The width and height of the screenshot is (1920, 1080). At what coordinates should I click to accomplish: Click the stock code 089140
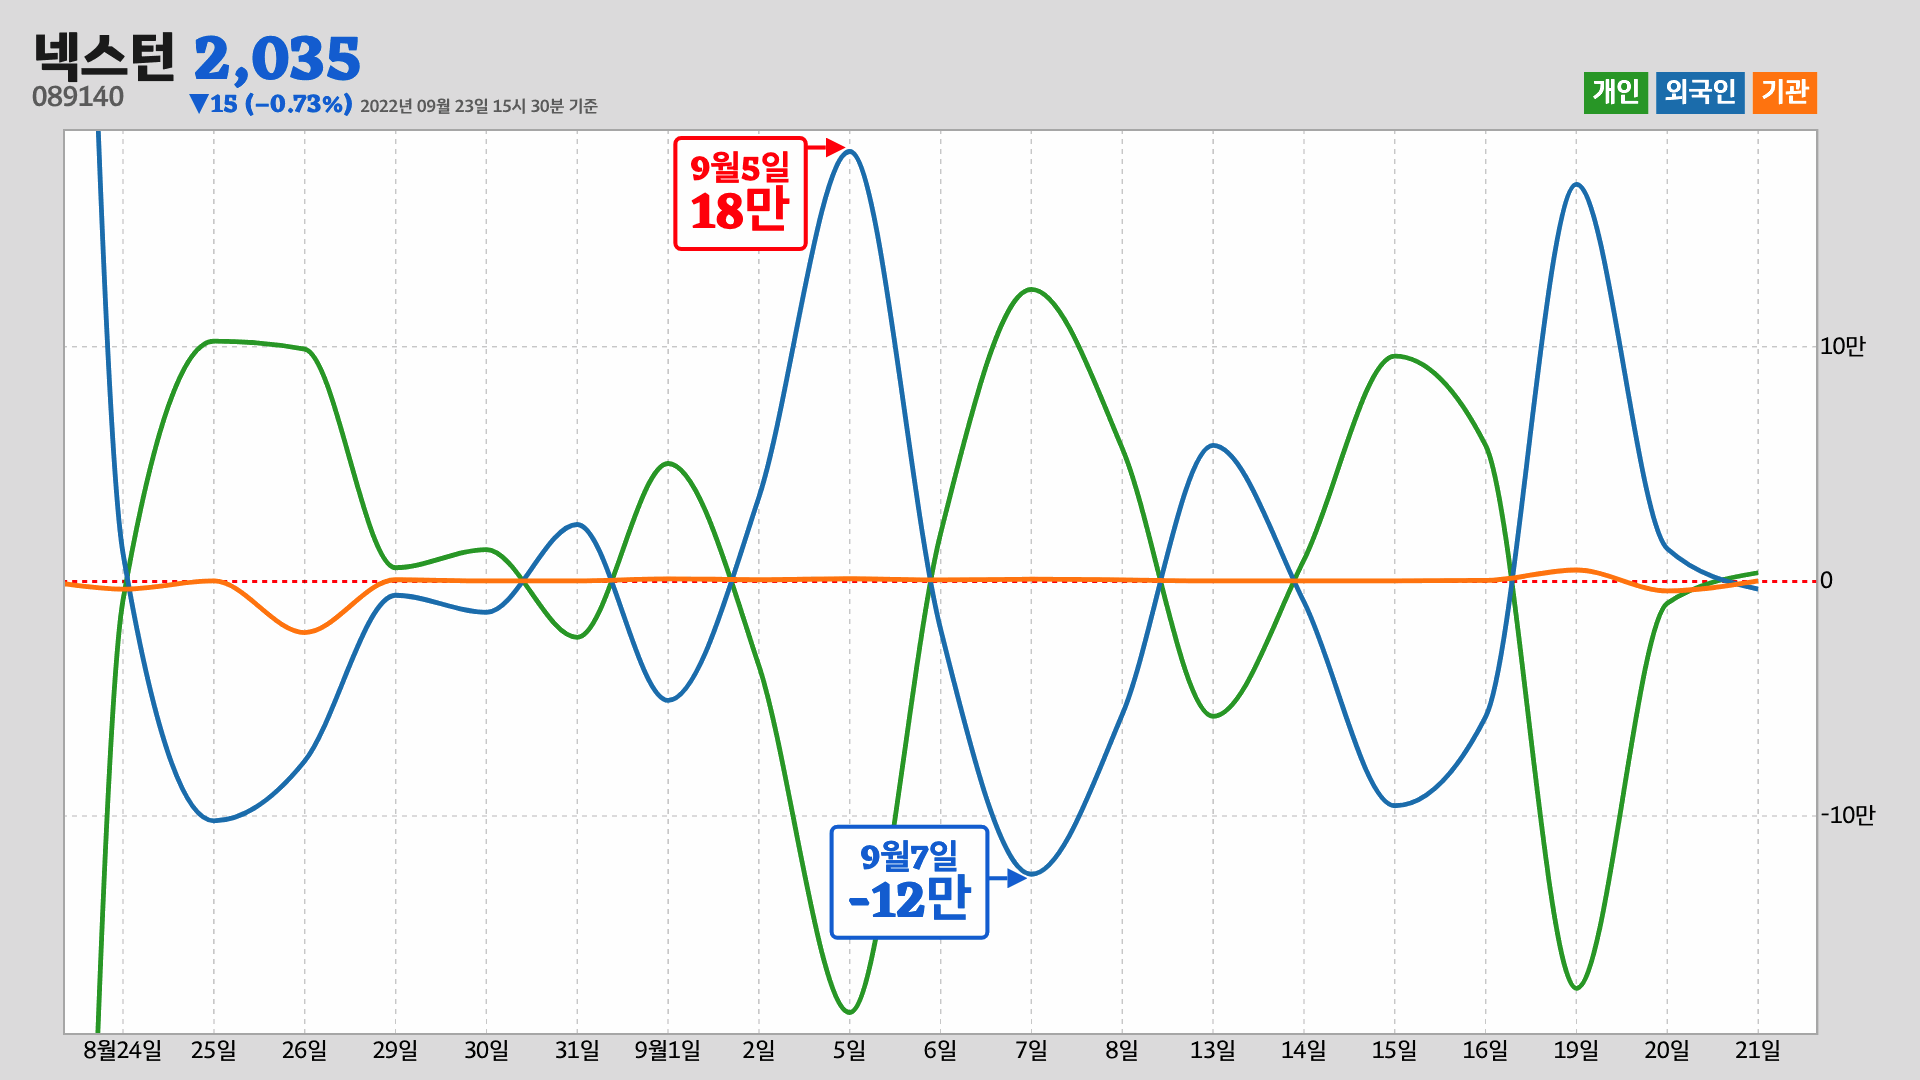point(78,97)
